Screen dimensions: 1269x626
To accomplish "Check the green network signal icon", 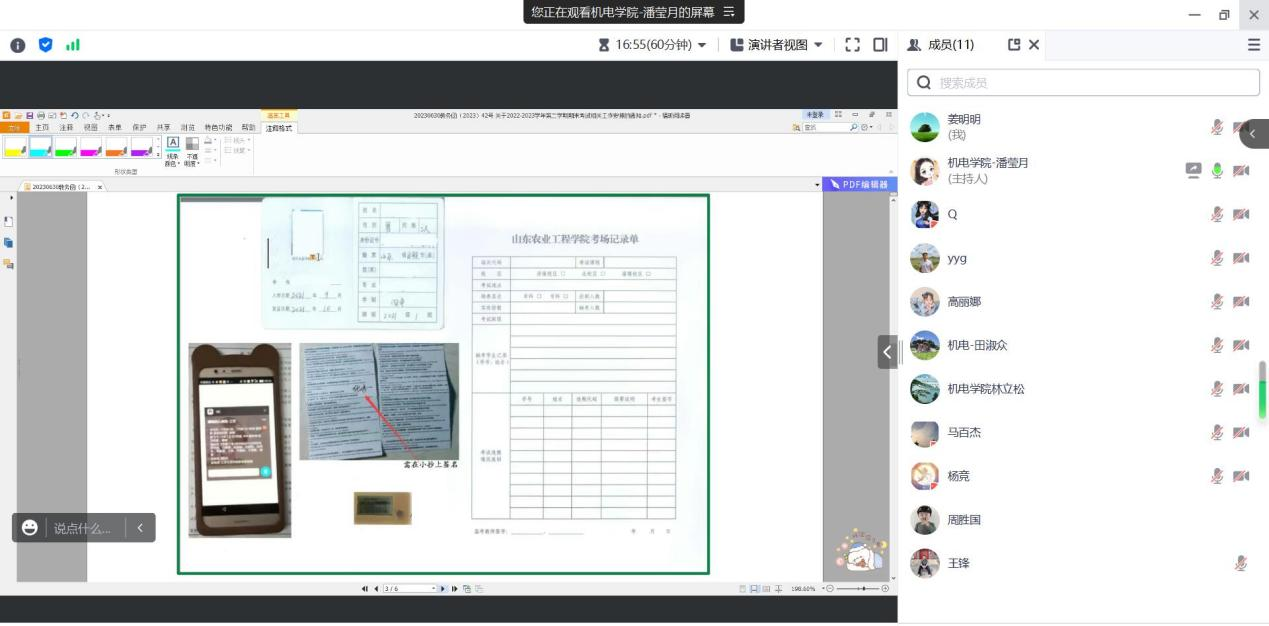I will pos(72,45).
